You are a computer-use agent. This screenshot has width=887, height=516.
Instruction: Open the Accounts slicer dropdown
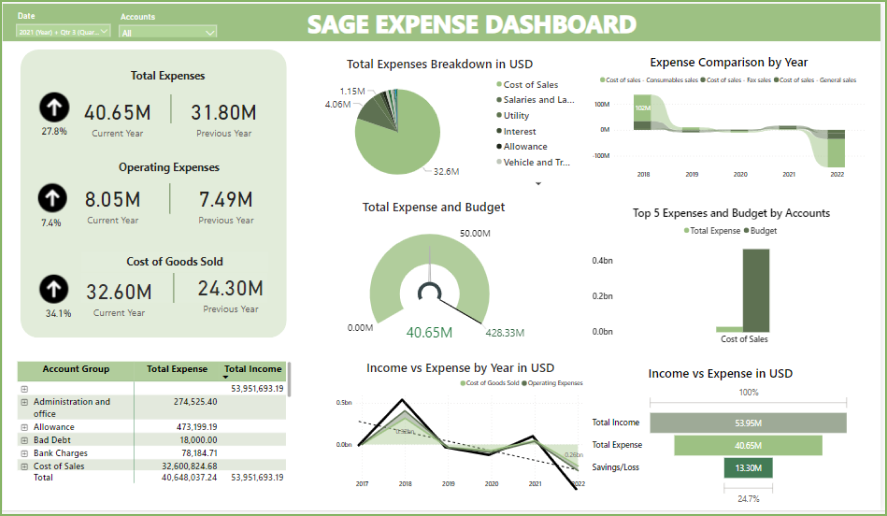tap(168, 32)
